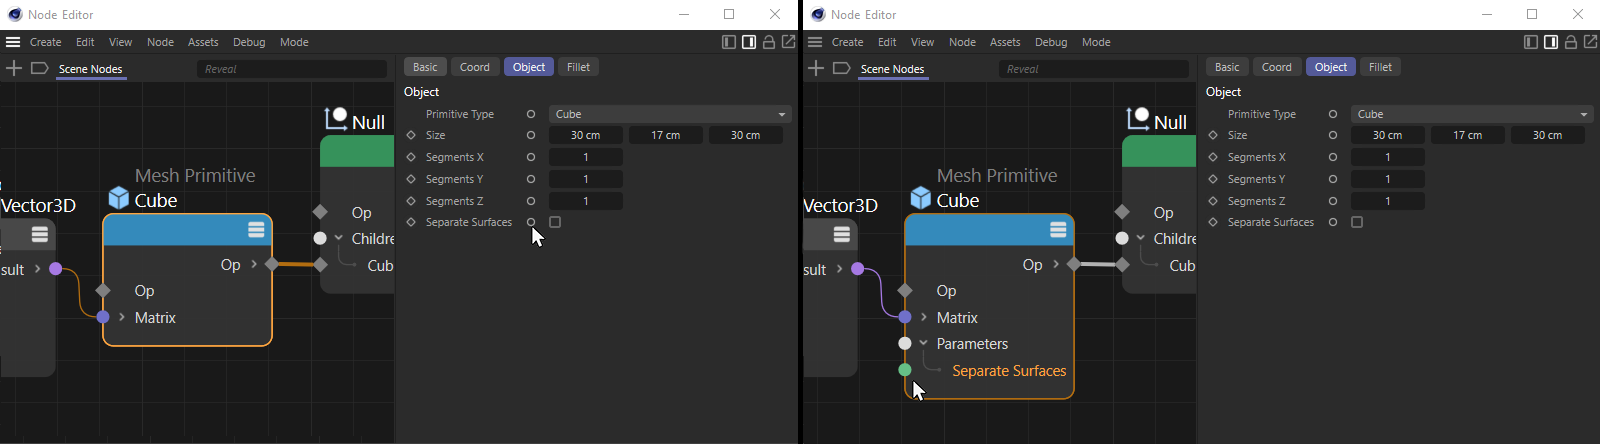1600x444 pixels.
Task: Expand the Matrix input in left window's Cube node
Action: coord(122,317)
